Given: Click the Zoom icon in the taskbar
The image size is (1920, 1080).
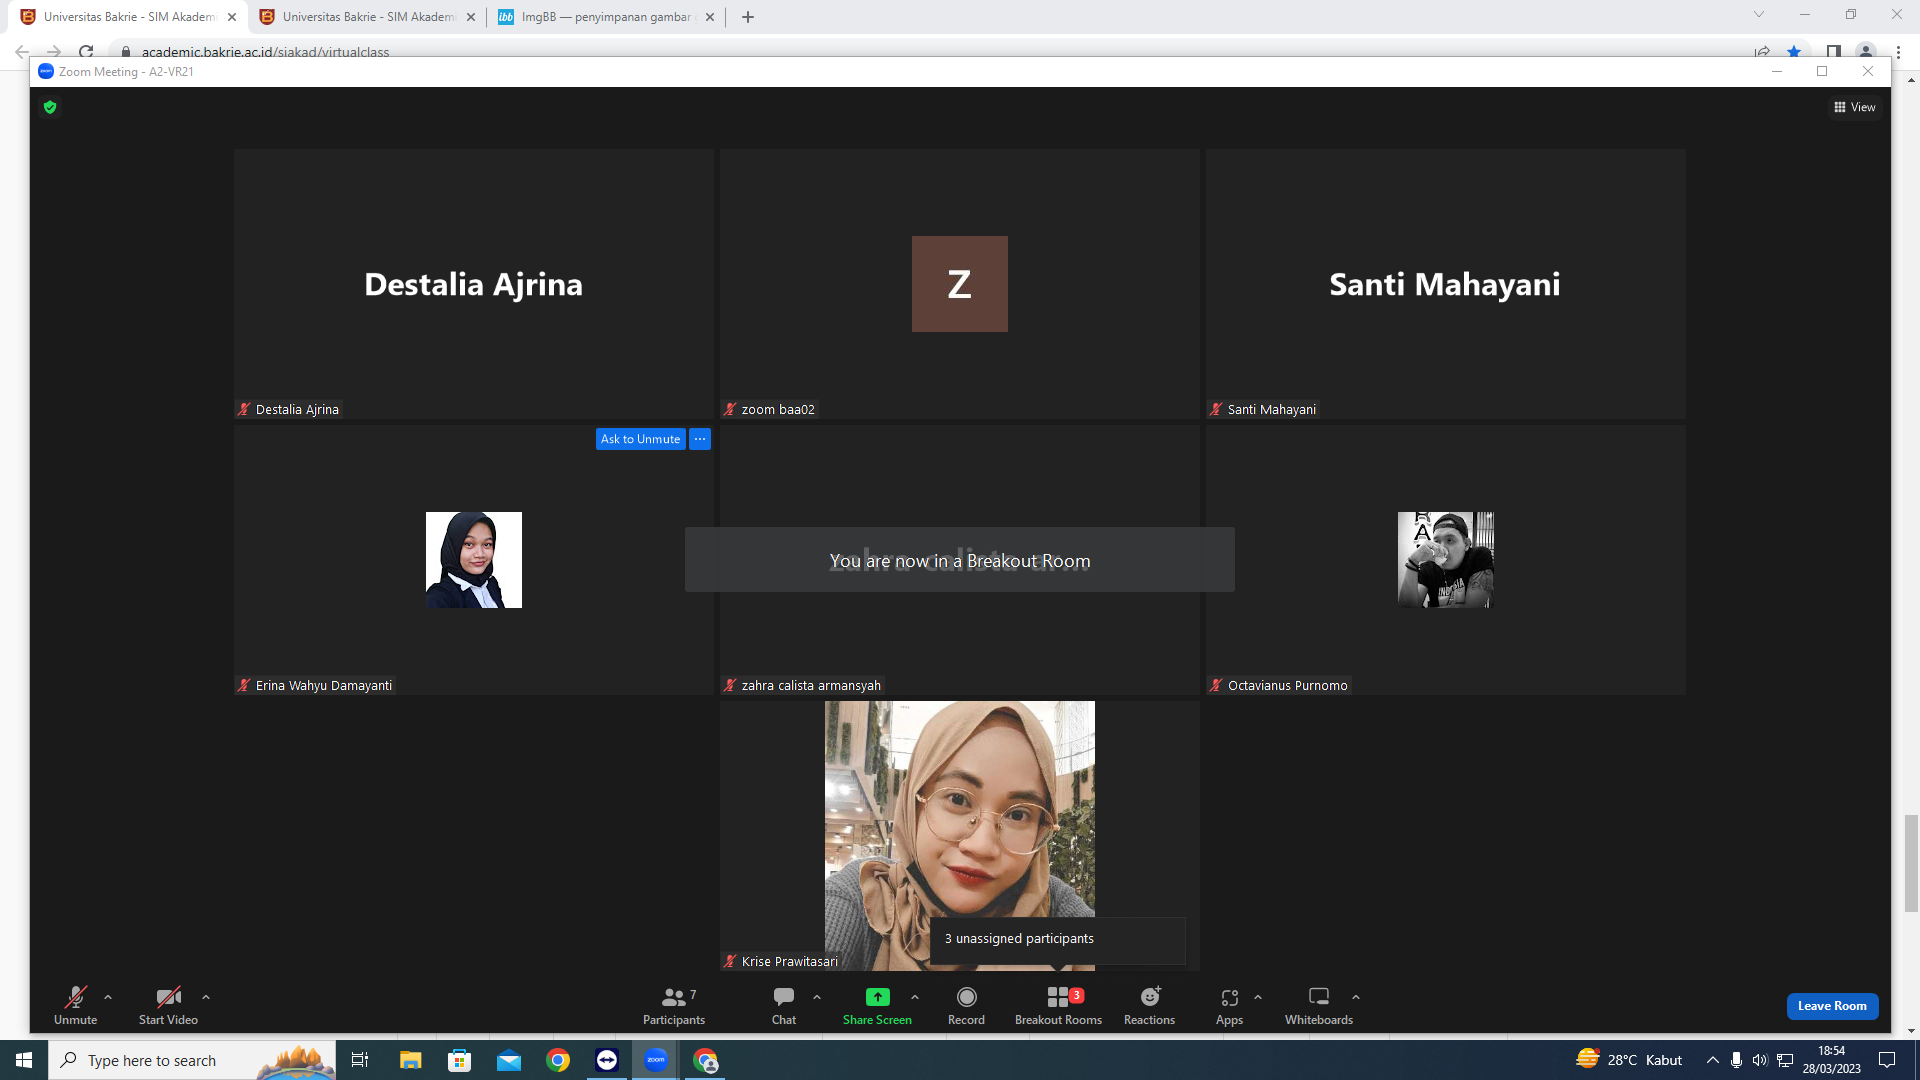Looking at the screenshot, I should pos(656,1060).
